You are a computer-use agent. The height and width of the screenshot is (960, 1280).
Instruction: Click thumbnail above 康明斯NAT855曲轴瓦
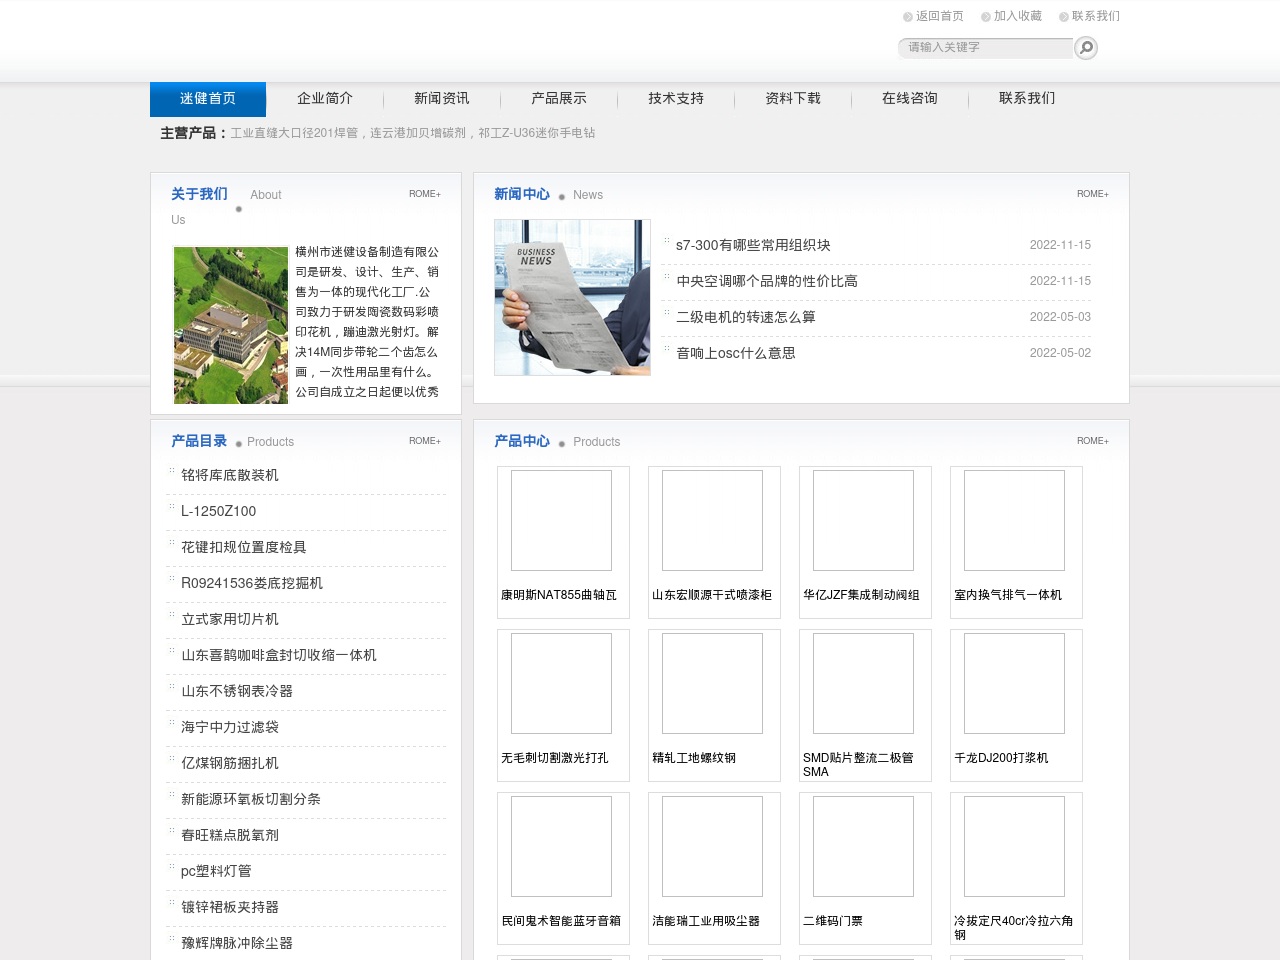click(561, 521)
